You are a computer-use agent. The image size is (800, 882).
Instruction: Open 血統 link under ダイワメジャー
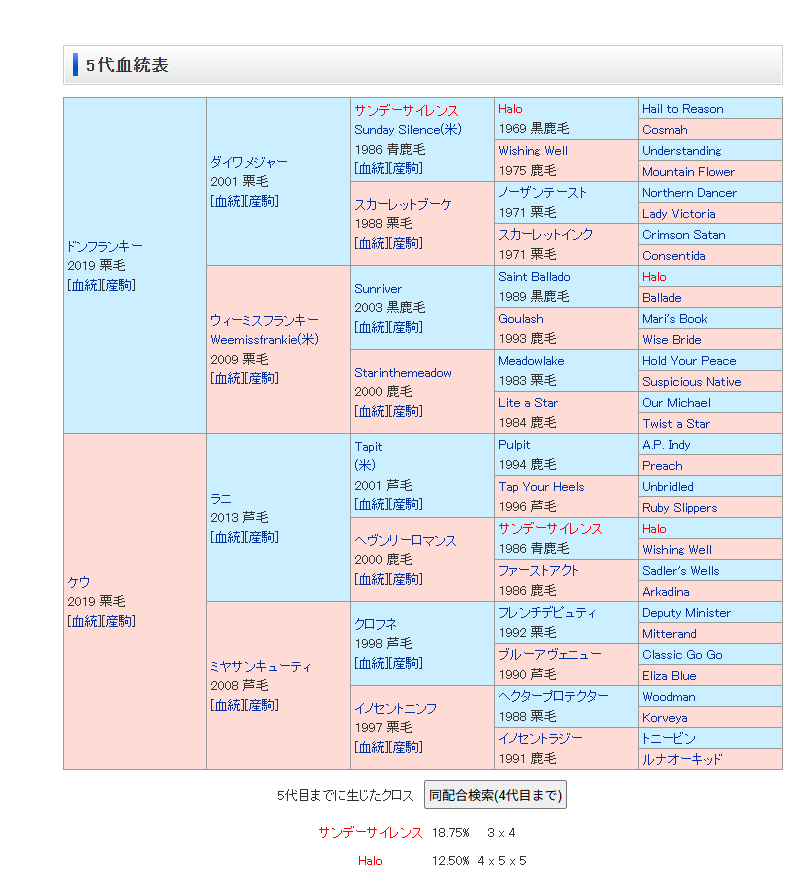(228, 201)
